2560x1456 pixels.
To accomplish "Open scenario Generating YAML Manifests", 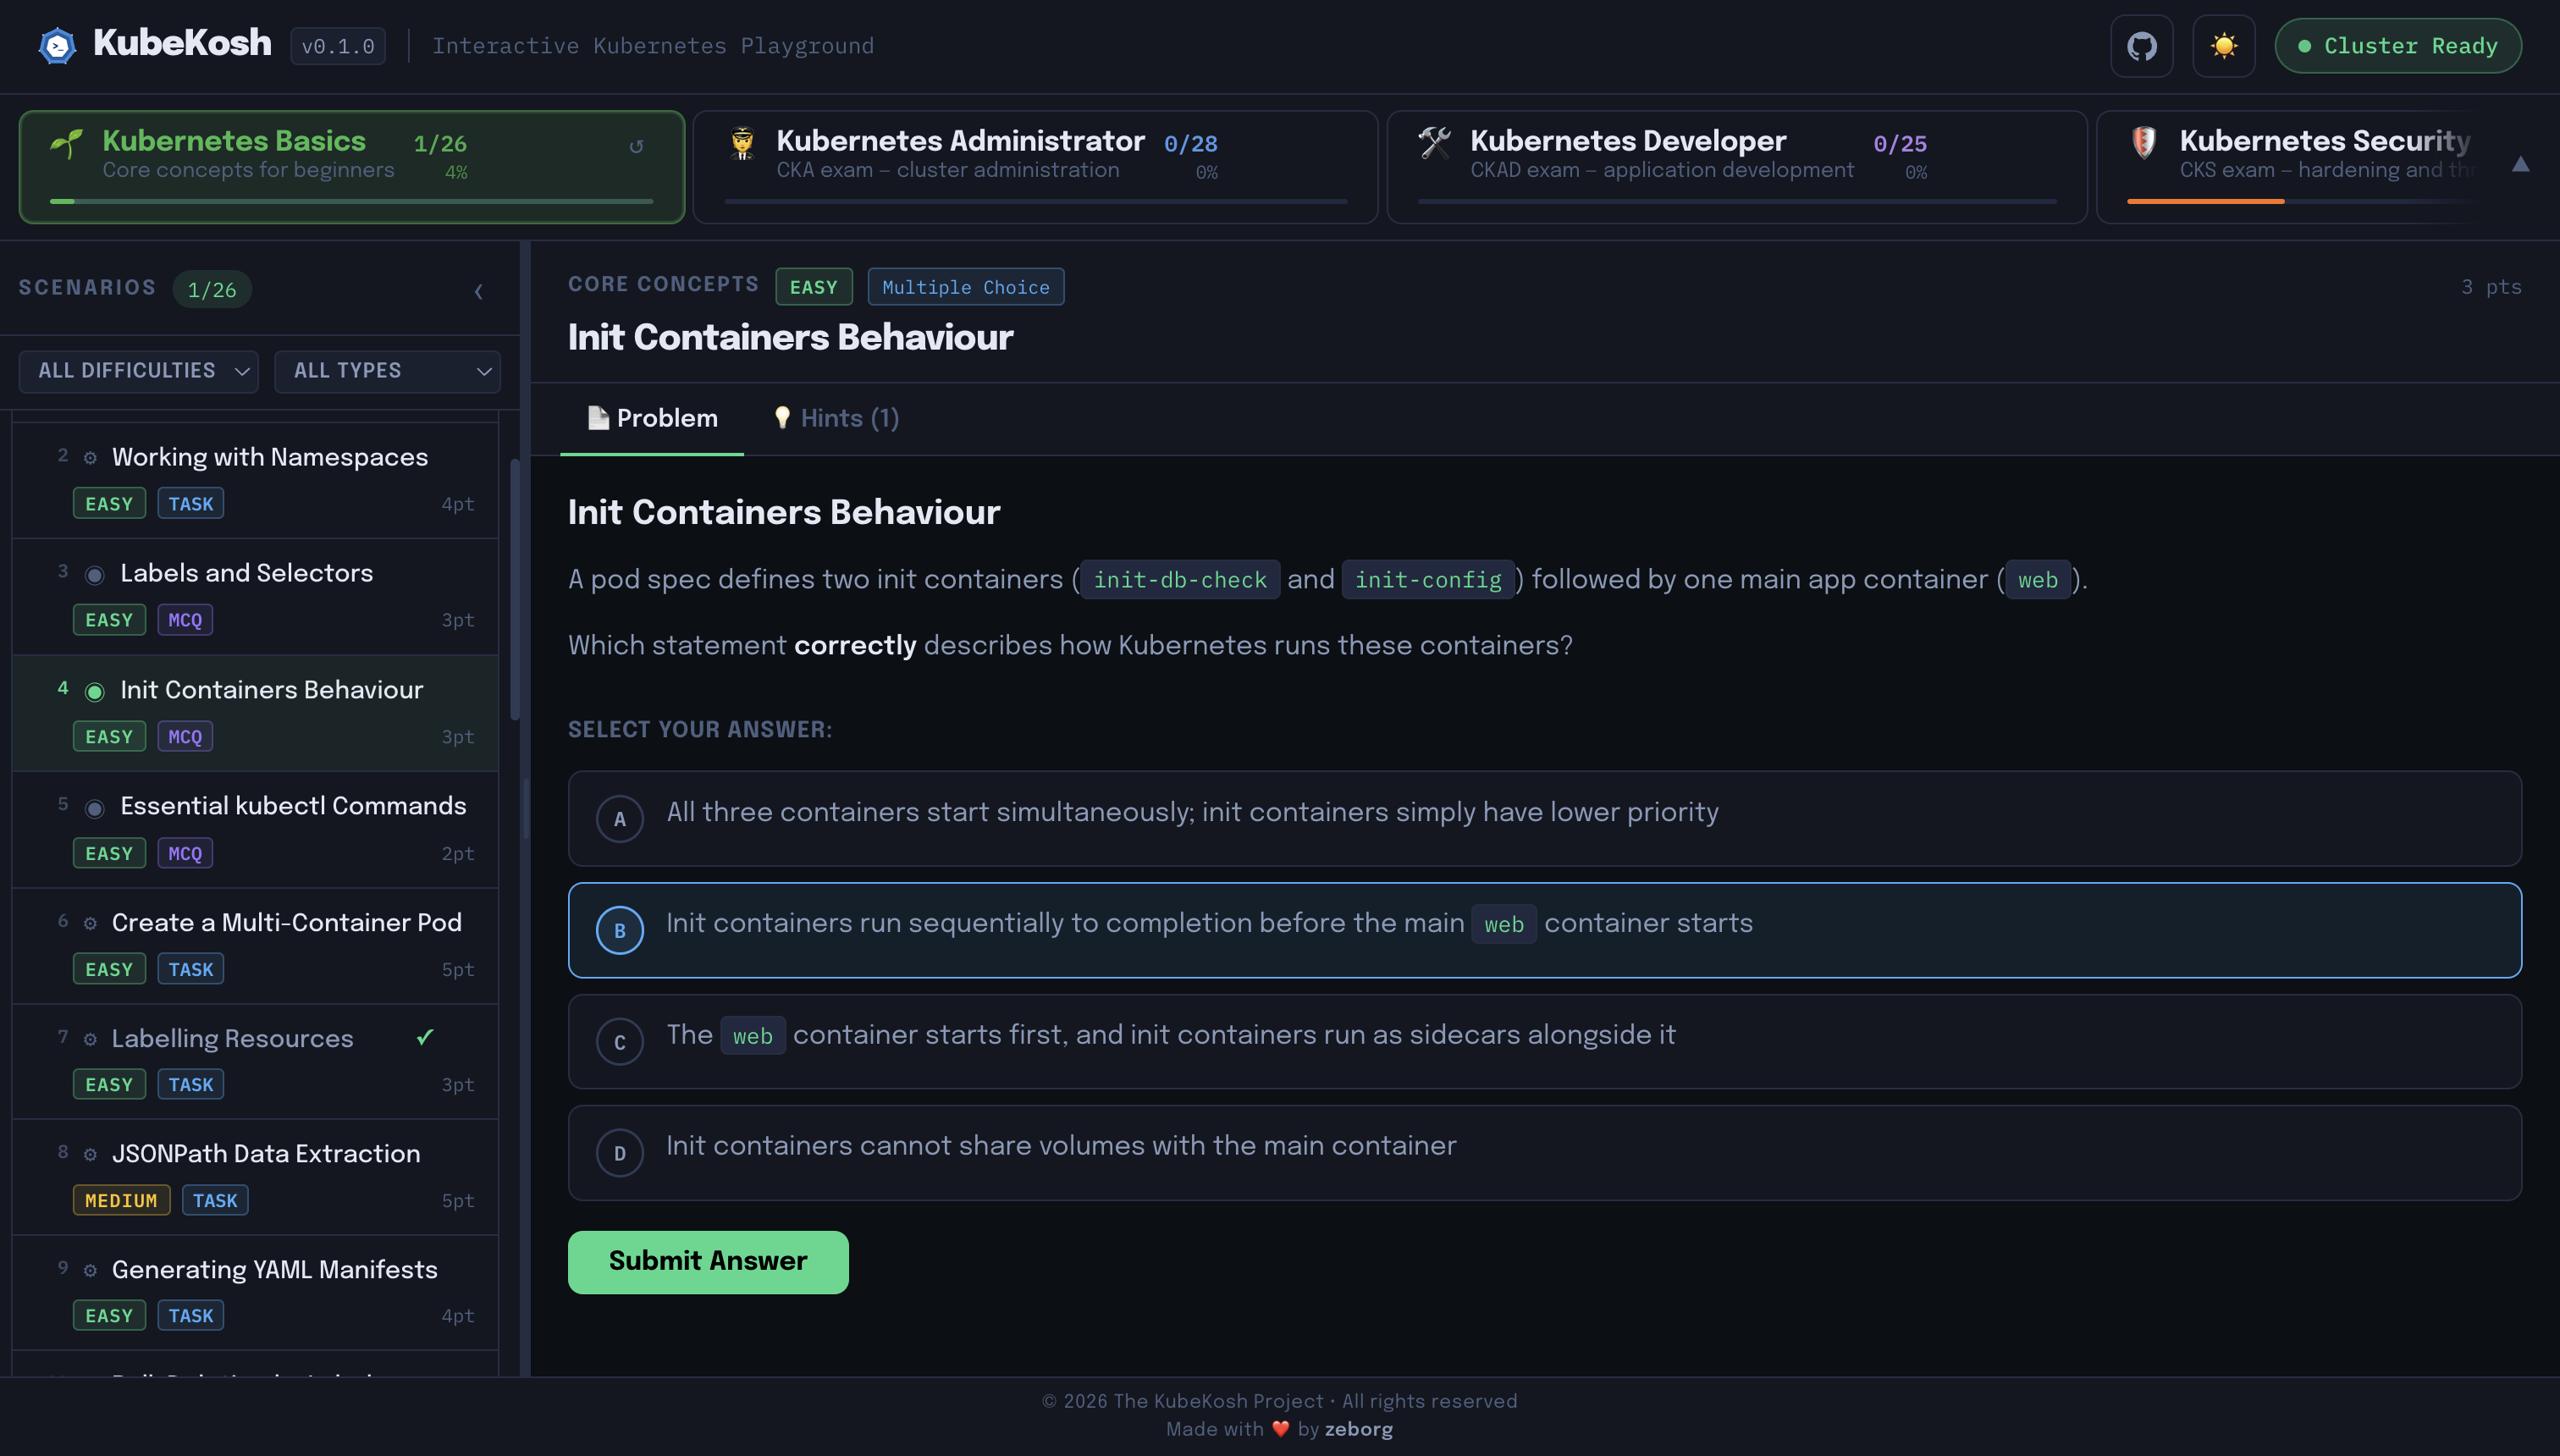I will coord(255,1293).
